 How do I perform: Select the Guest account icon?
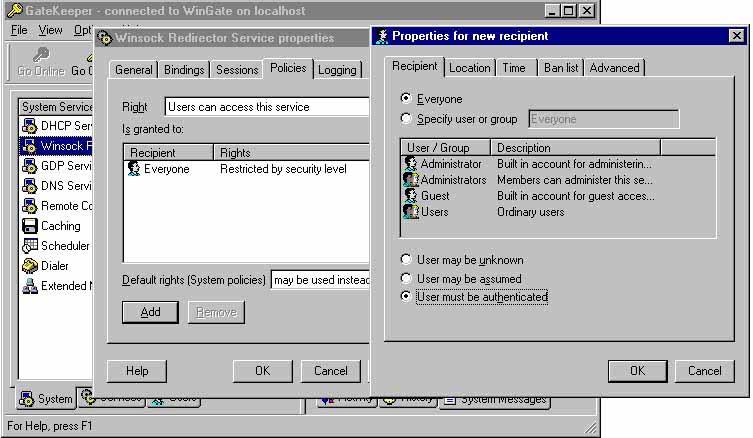[x=410, y=196]
